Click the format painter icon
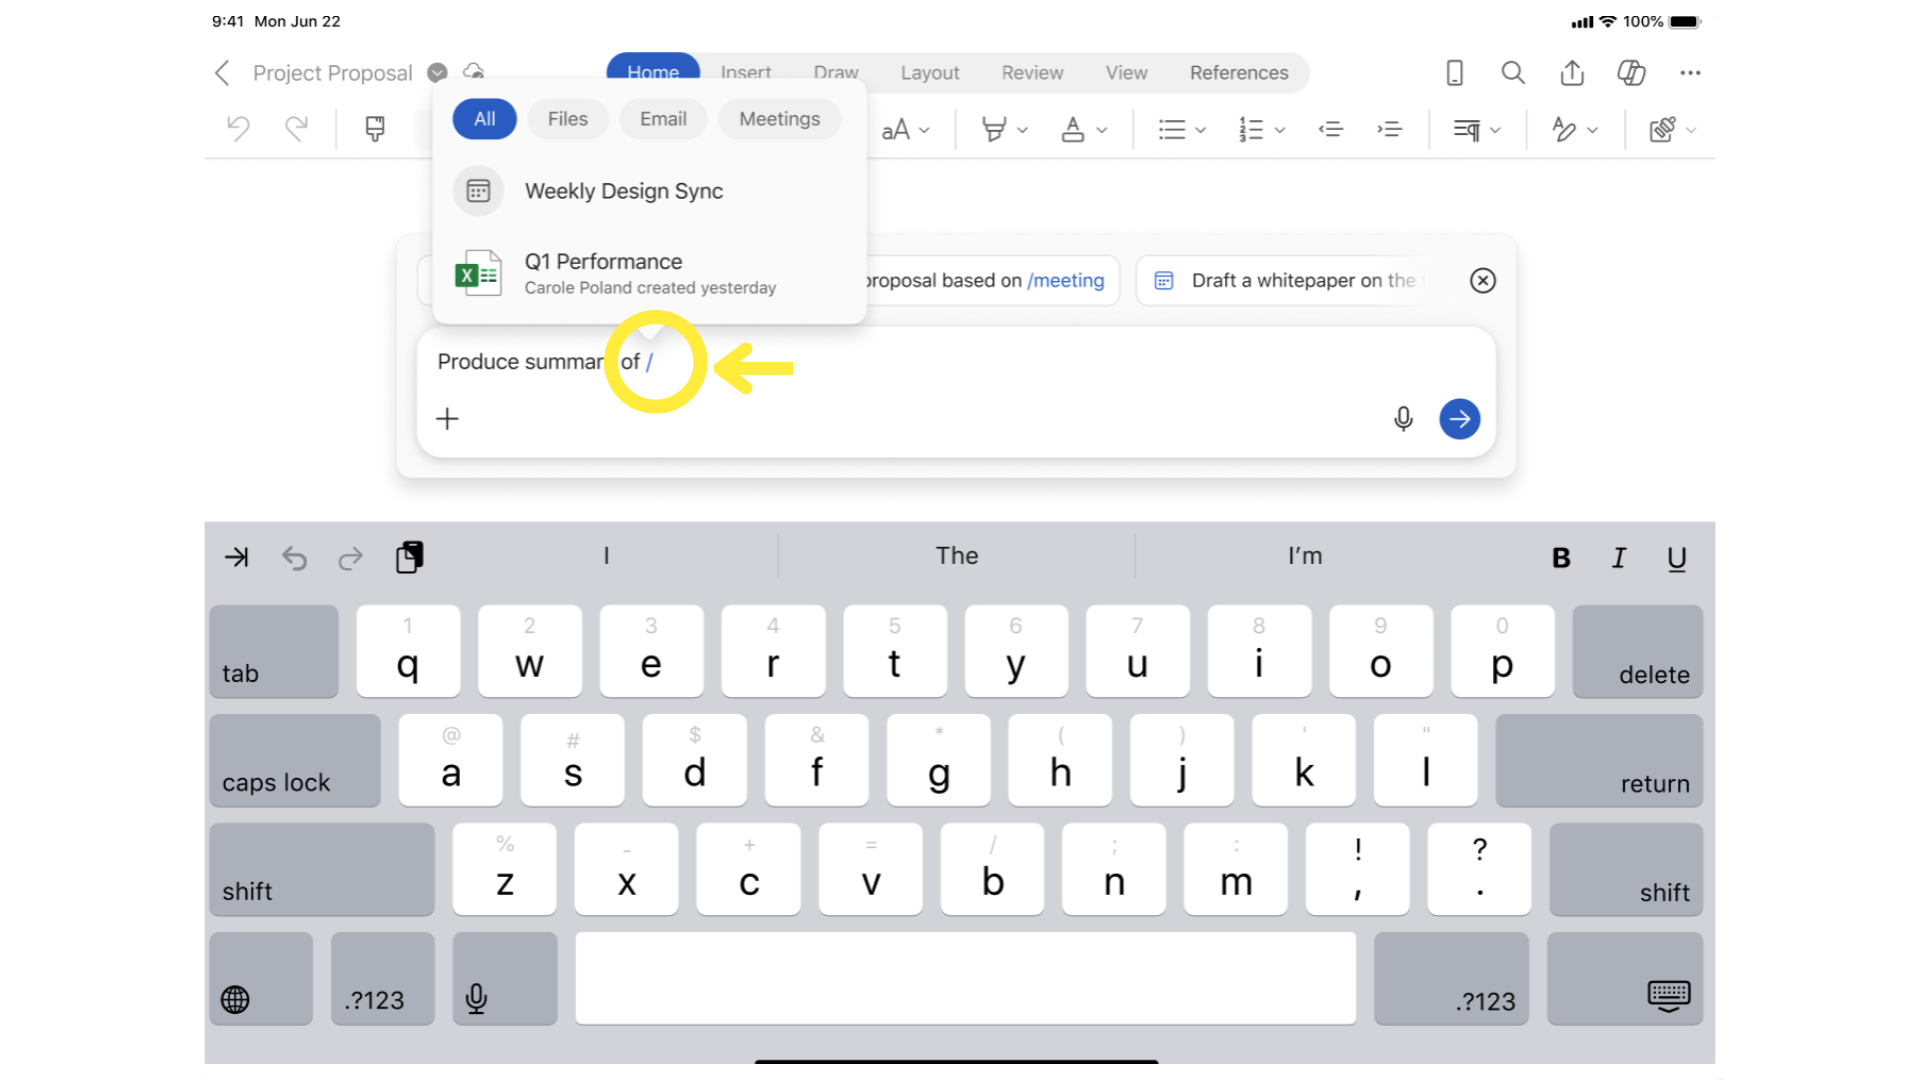This screenshot has width=1920, height=1080. (375, 129)
